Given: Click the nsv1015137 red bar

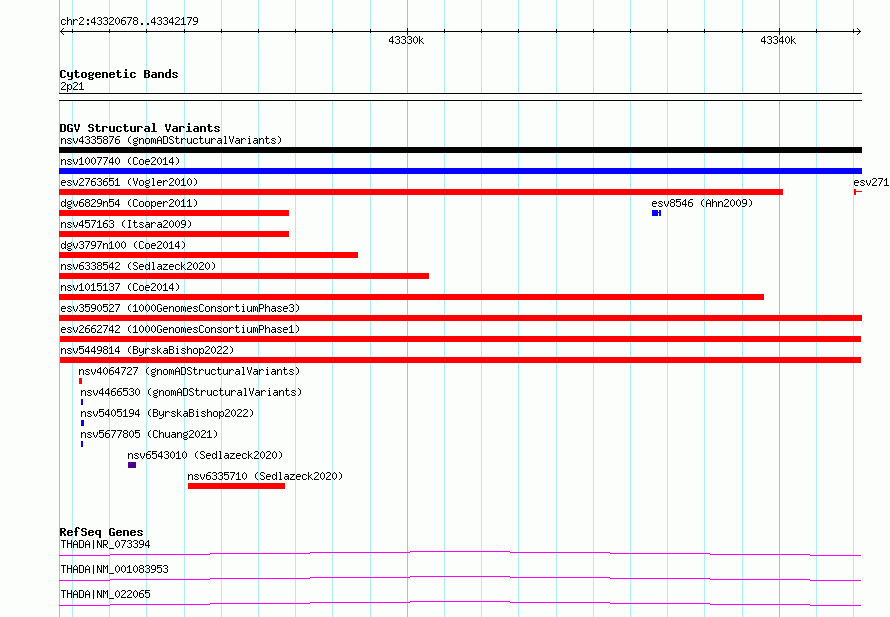Looking at the screenshot, I should click(412, 297).
